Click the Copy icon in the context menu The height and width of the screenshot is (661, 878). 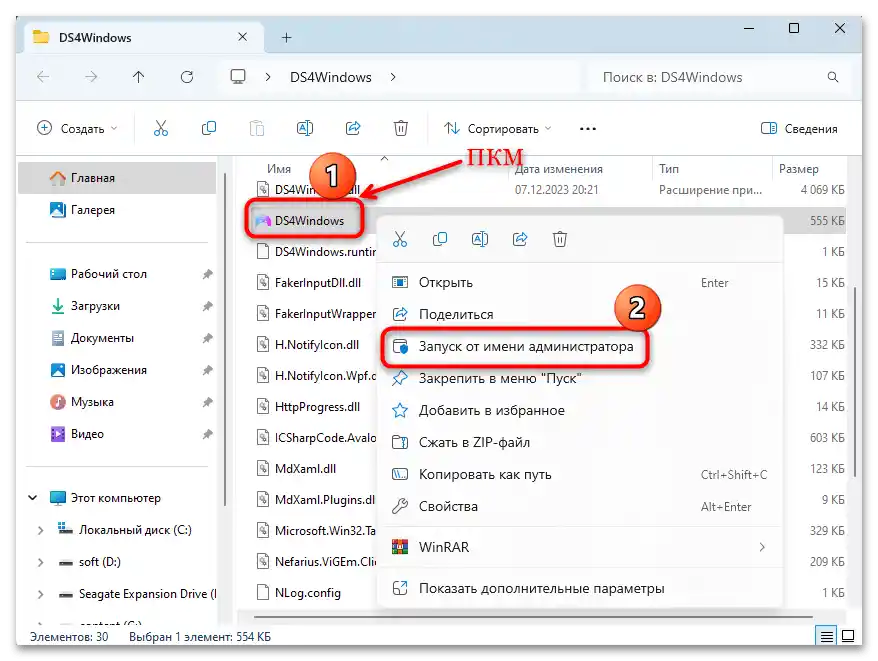click(440, 239)
